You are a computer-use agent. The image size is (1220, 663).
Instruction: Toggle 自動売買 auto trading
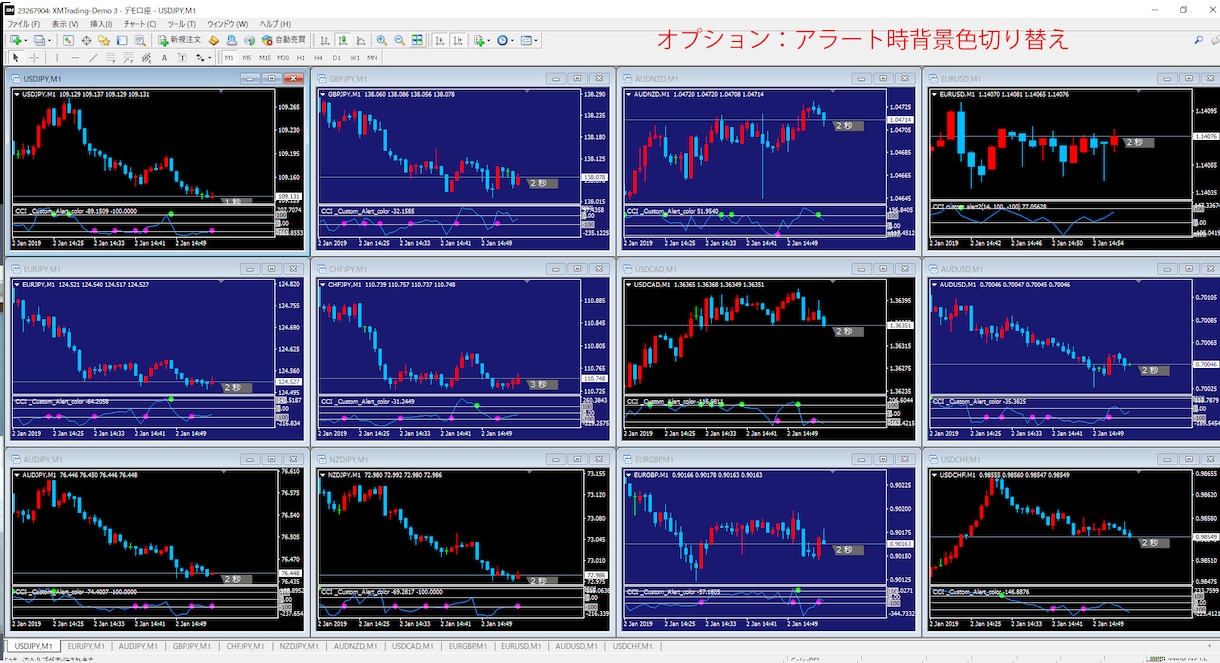tap(284, 40)
